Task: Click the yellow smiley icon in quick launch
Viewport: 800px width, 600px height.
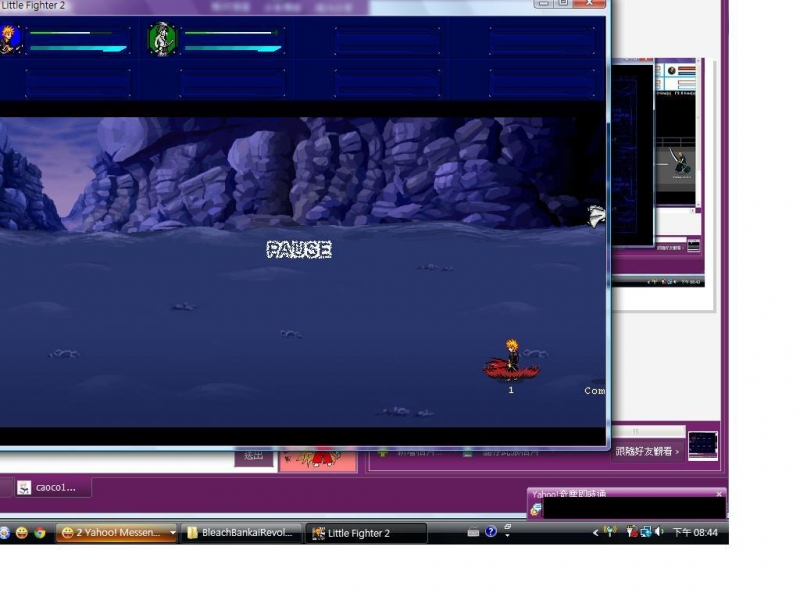Action: [x=21, y=533]
